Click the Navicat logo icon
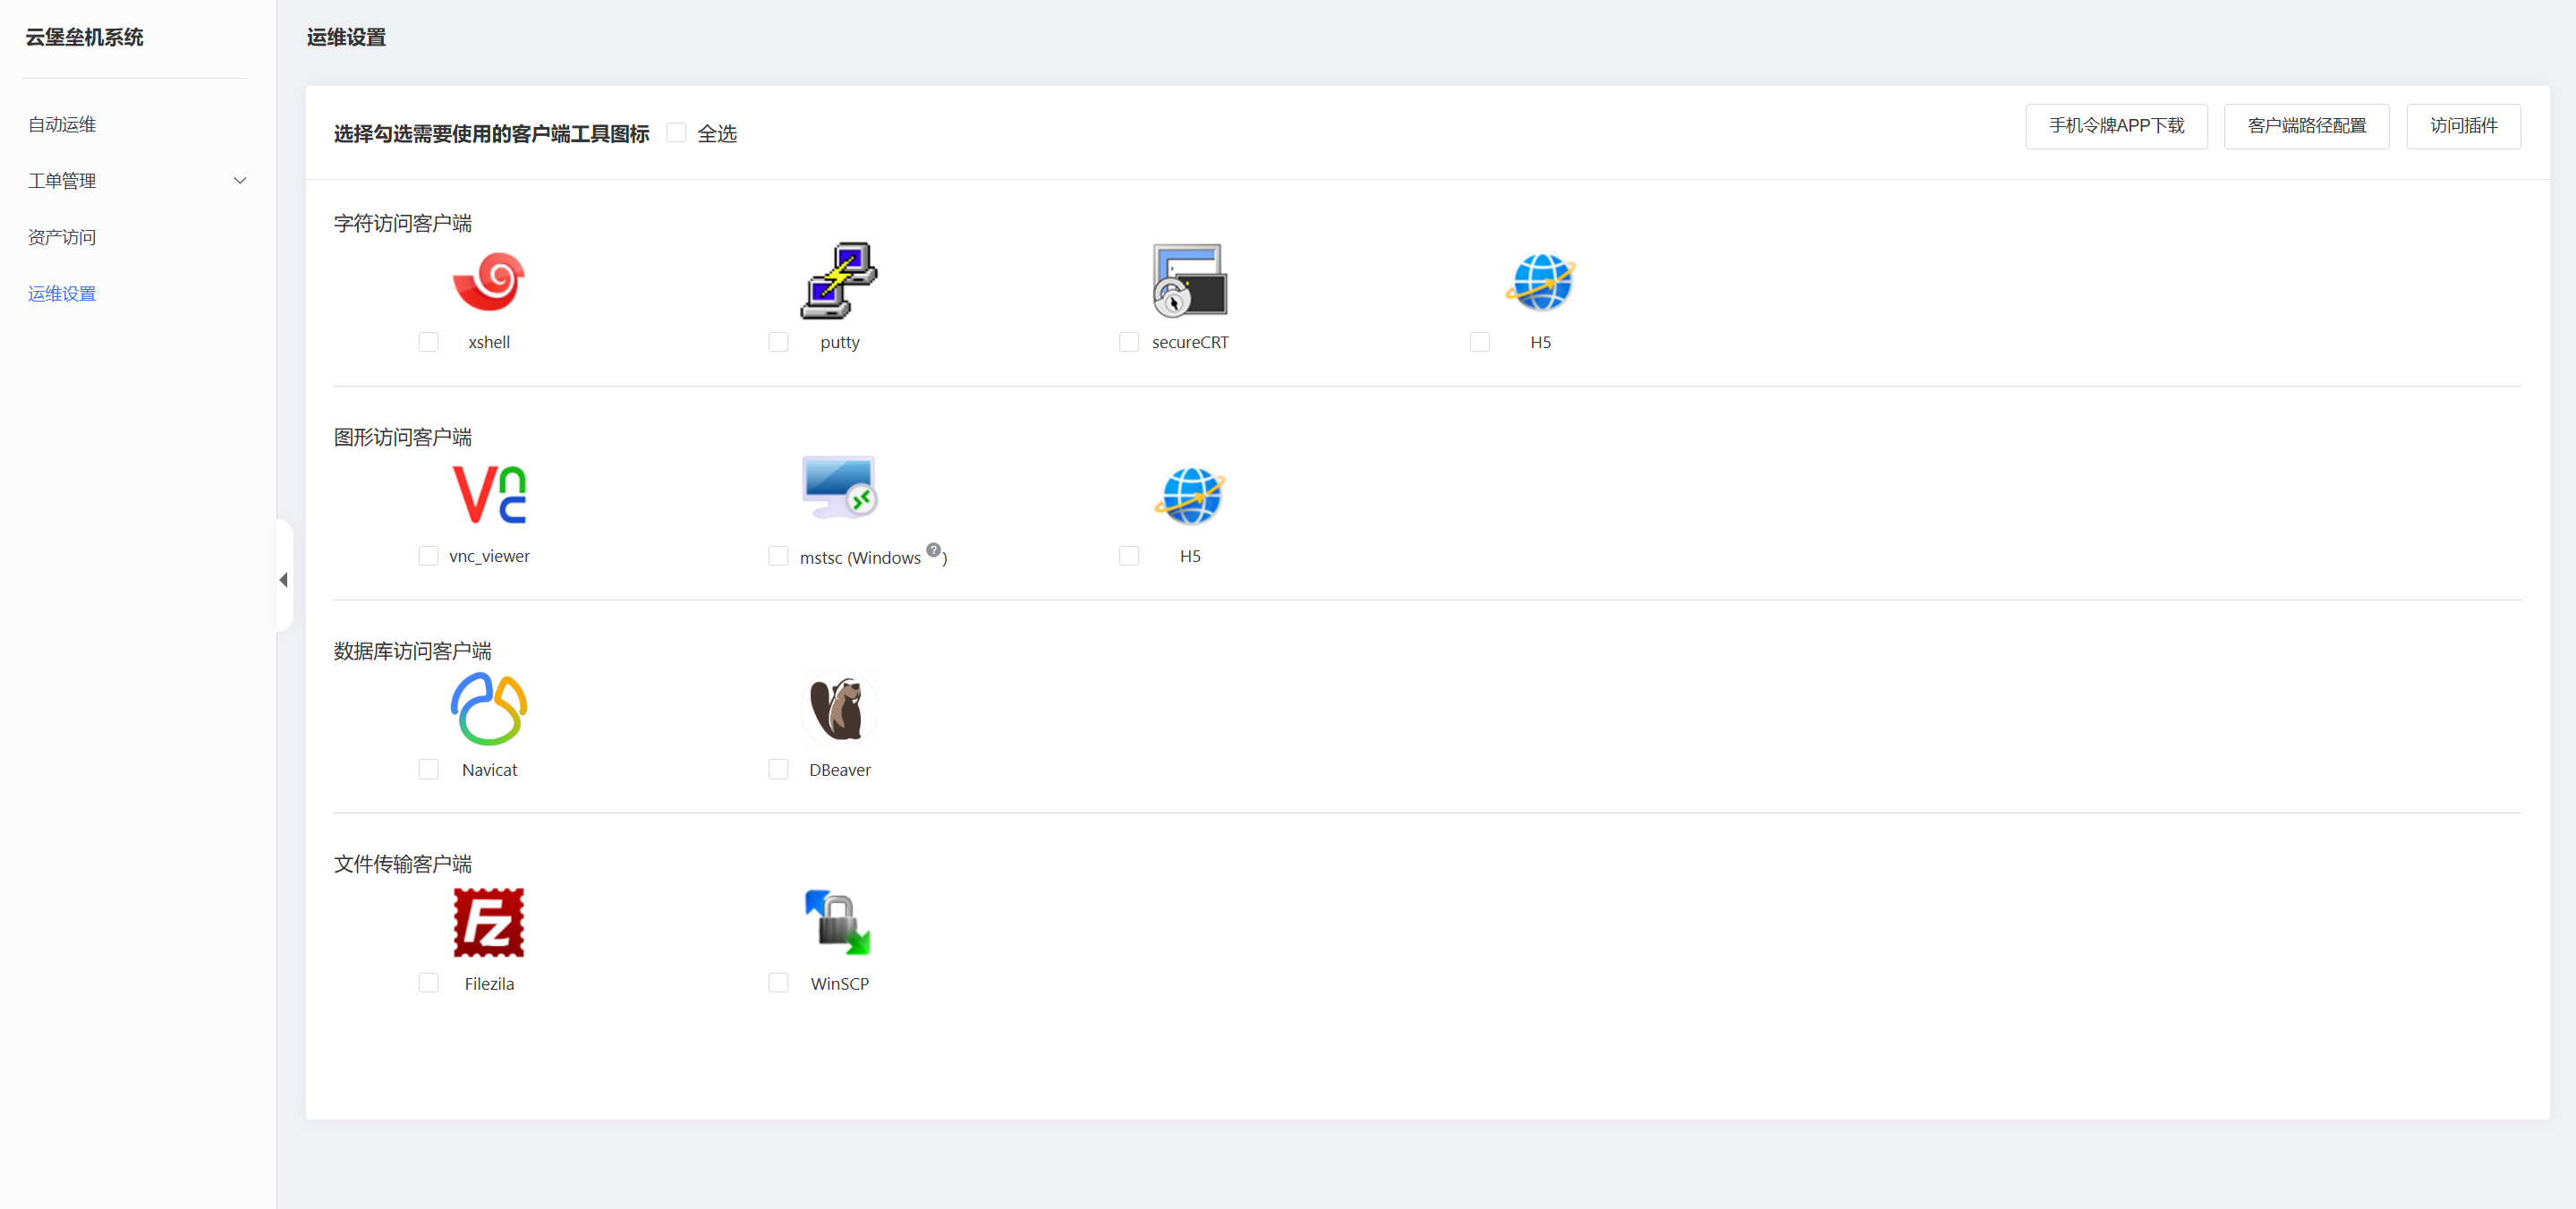The width and height of the screenshot is (2576, 1209). click(489, 708)
